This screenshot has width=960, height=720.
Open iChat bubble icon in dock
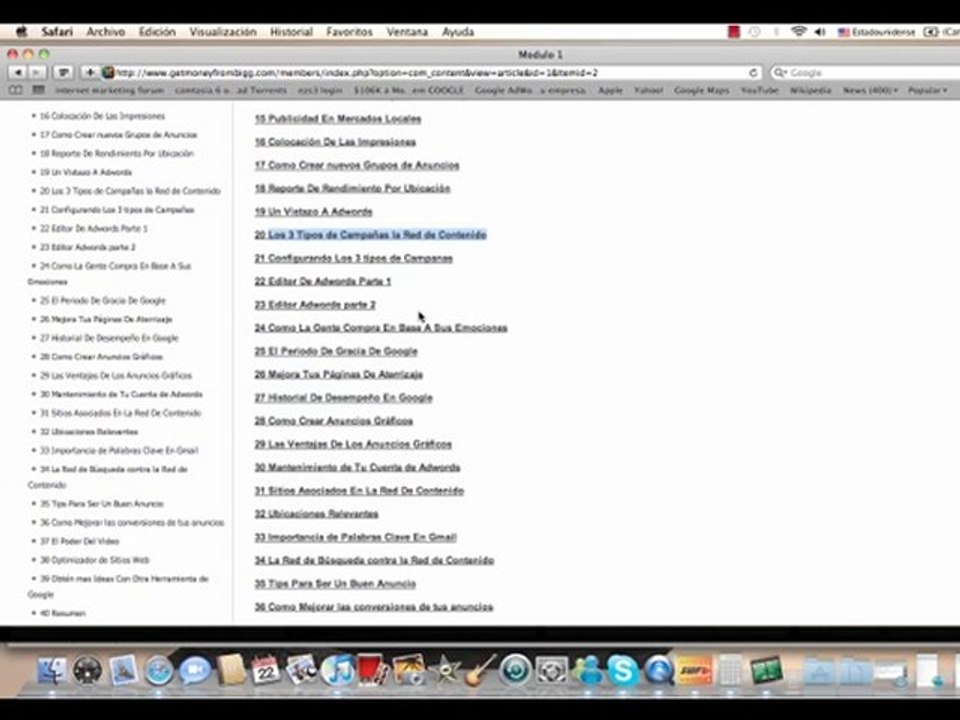(x=195, y=671)
